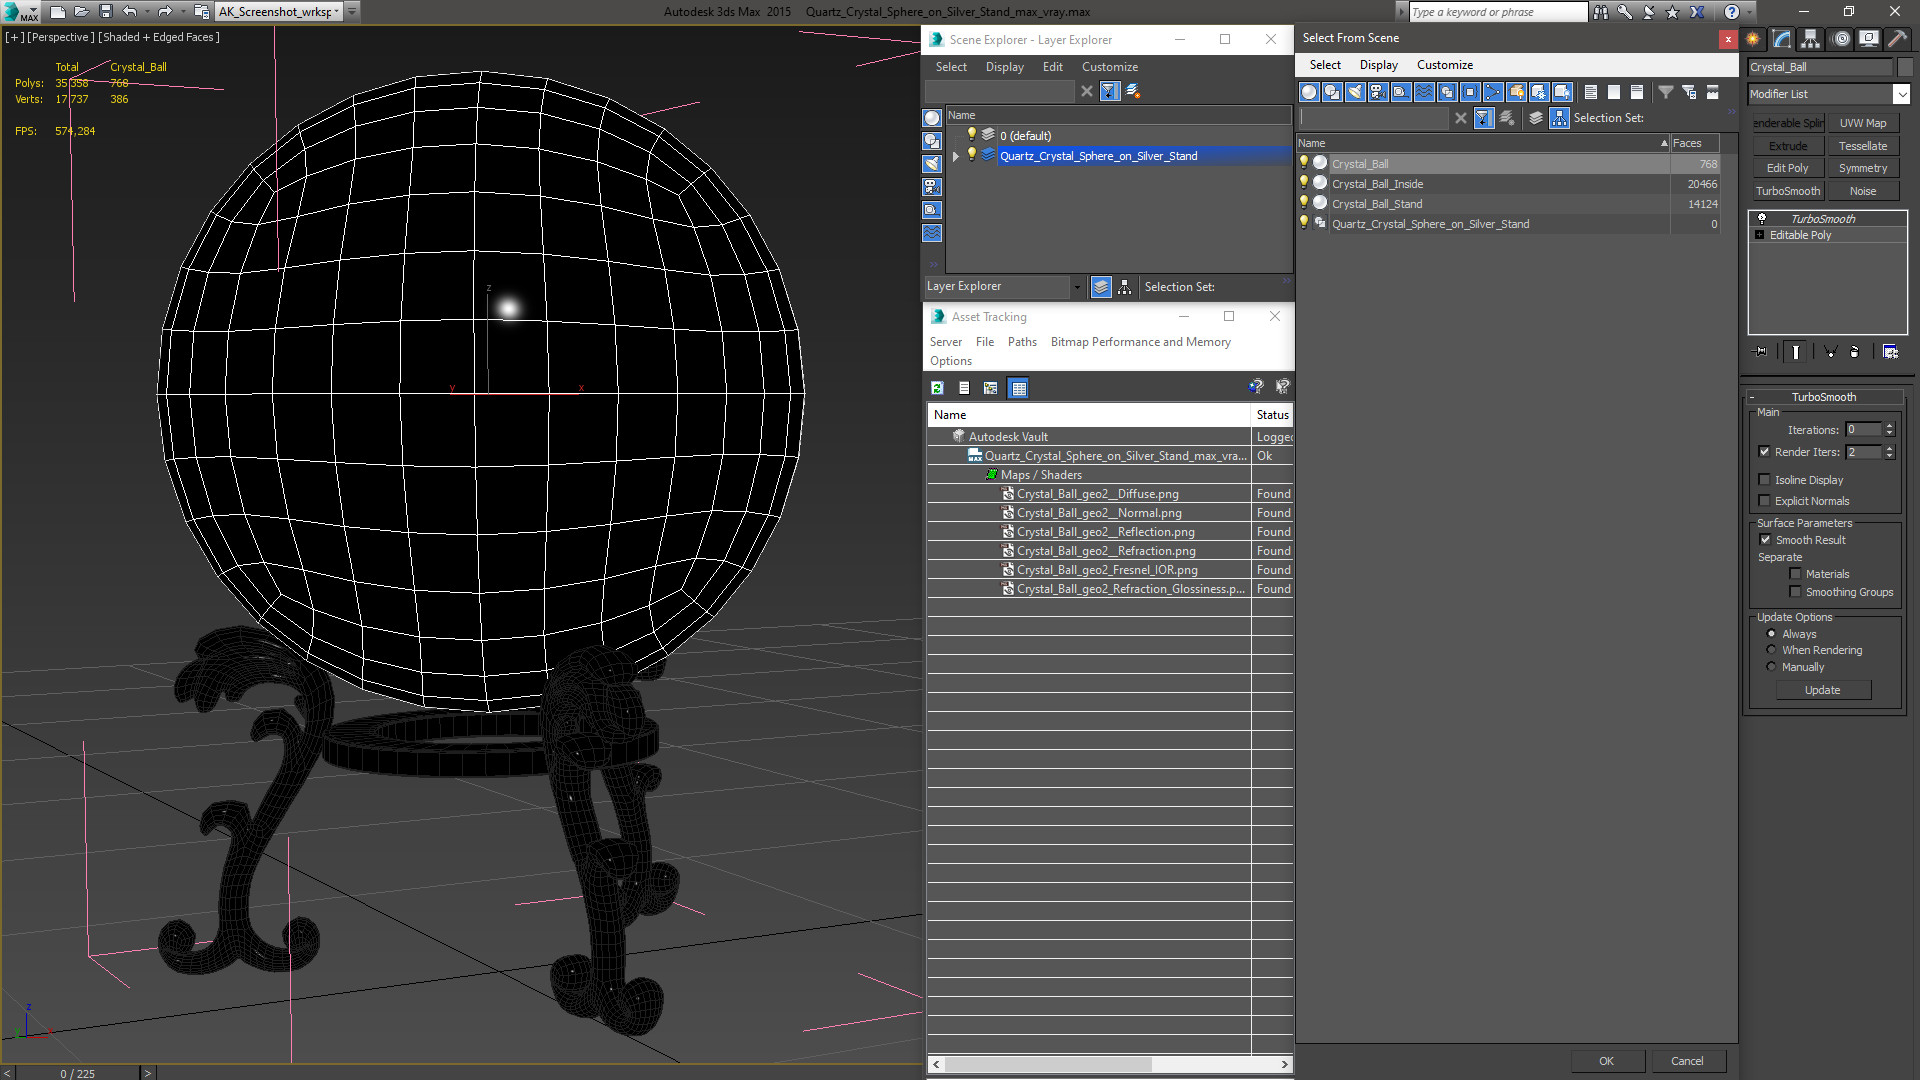Select the When Rendering update option
Screen dimensions: 1920x1080
tap(1771, 650)
